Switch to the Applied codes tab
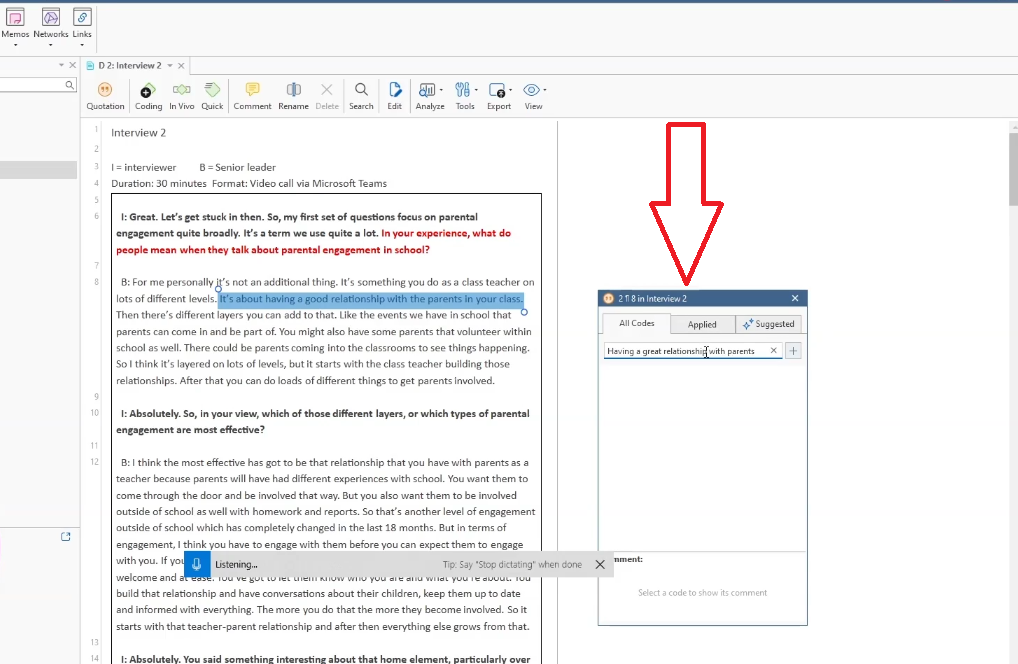The image size is (1018, 664). click(x=702, y=324)
